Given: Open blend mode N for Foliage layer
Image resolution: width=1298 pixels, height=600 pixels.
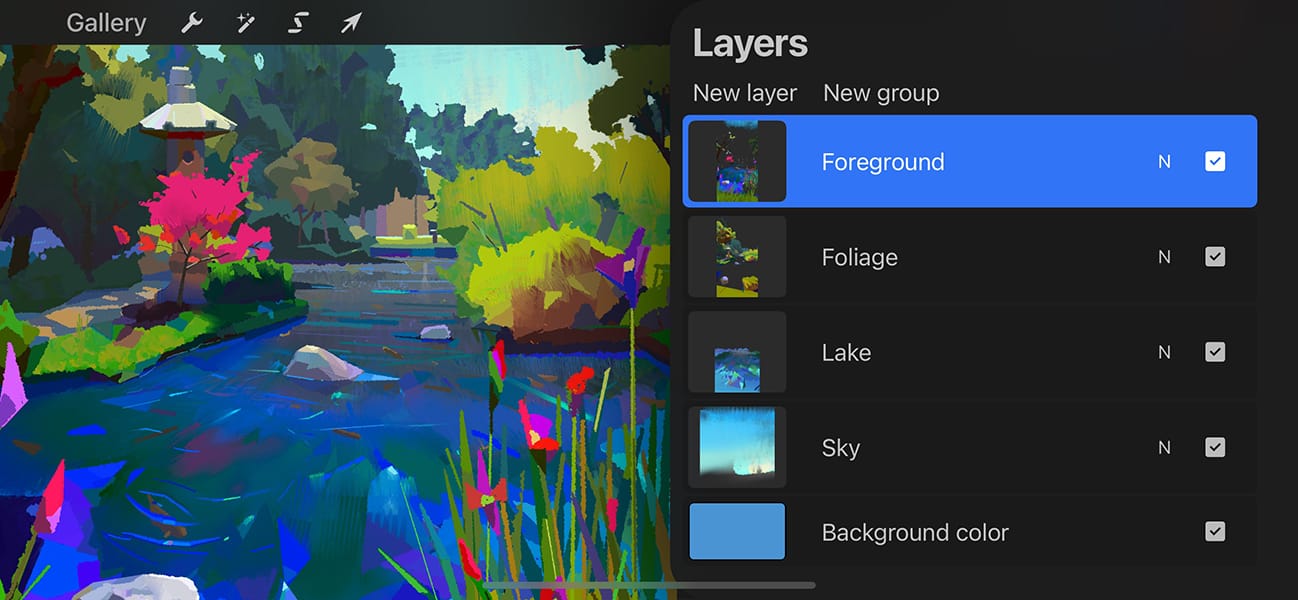Looking at the screenshot, I should pyautogui.click(x=1164, y=257).
